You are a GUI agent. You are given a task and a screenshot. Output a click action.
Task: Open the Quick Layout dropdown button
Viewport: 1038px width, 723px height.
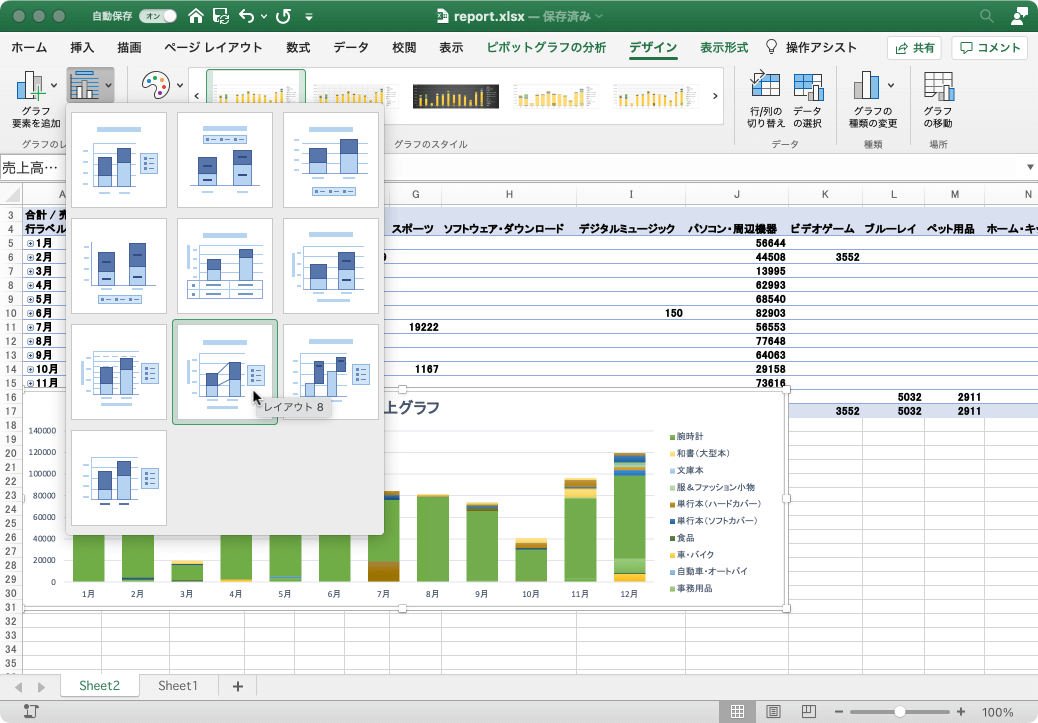coord(90,85)
